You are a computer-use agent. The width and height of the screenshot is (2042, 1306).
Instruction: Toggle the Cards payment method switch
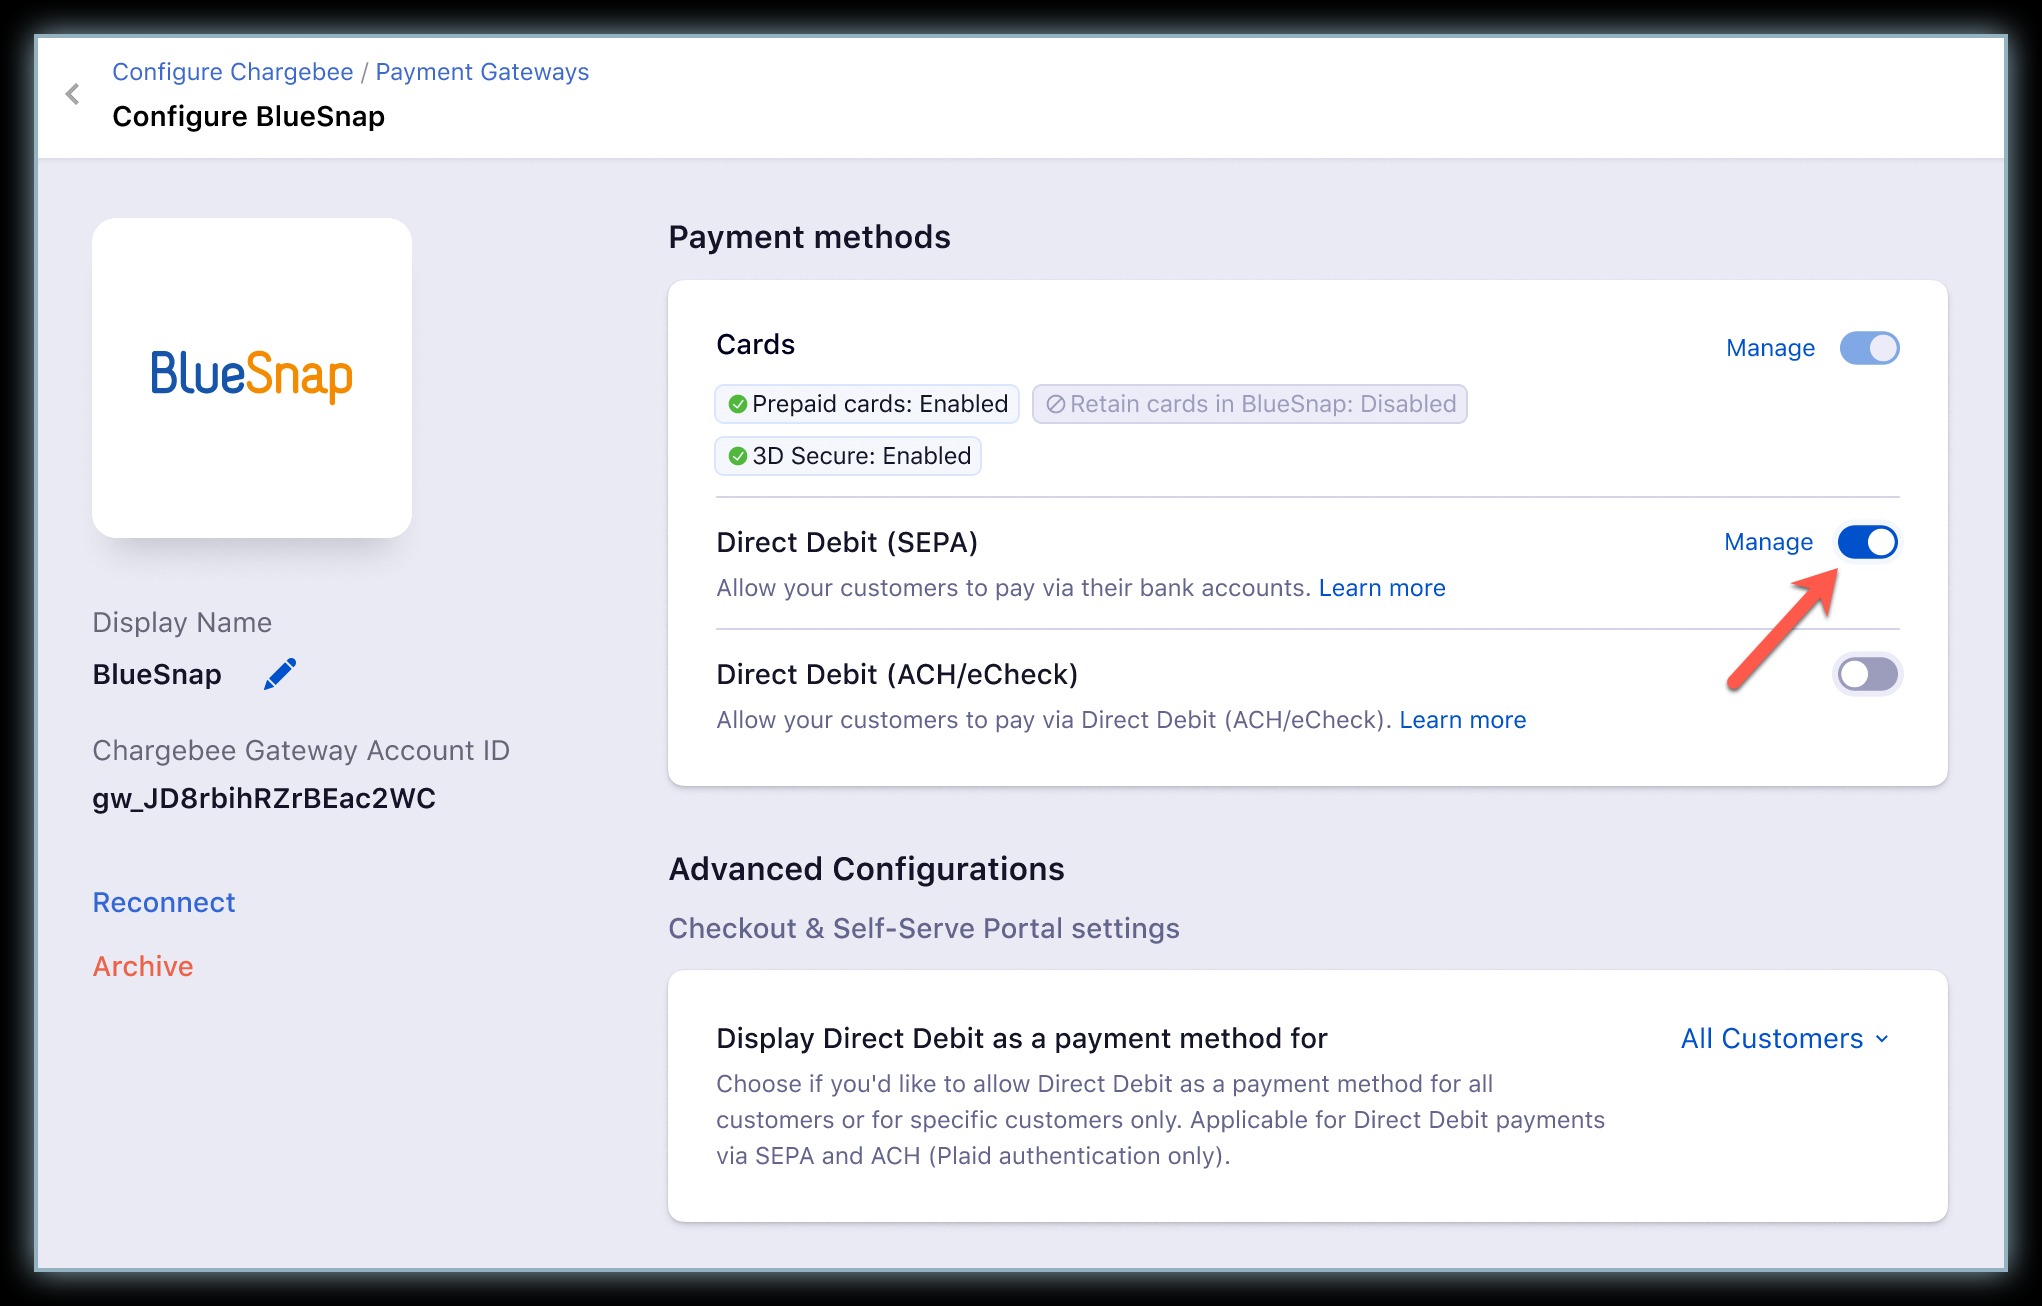(1869, 348)
